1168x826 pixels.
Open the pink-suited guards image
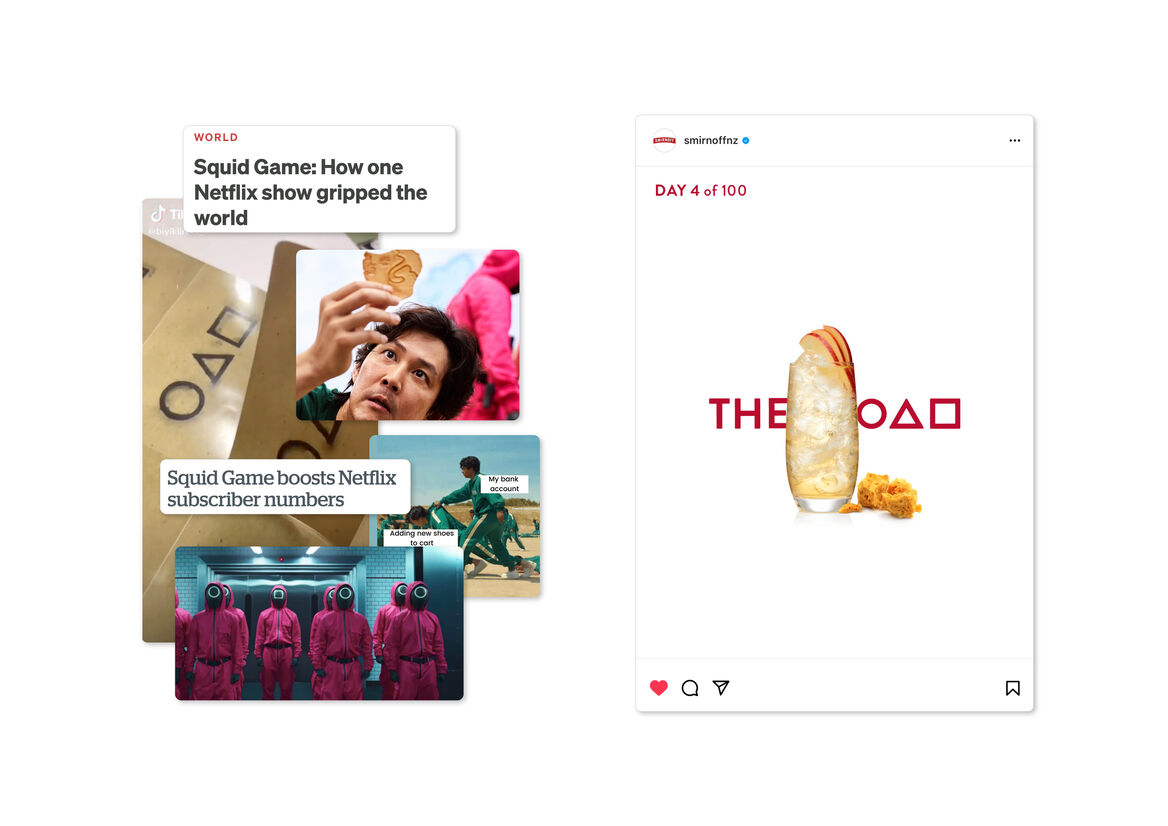pos(319,623)
